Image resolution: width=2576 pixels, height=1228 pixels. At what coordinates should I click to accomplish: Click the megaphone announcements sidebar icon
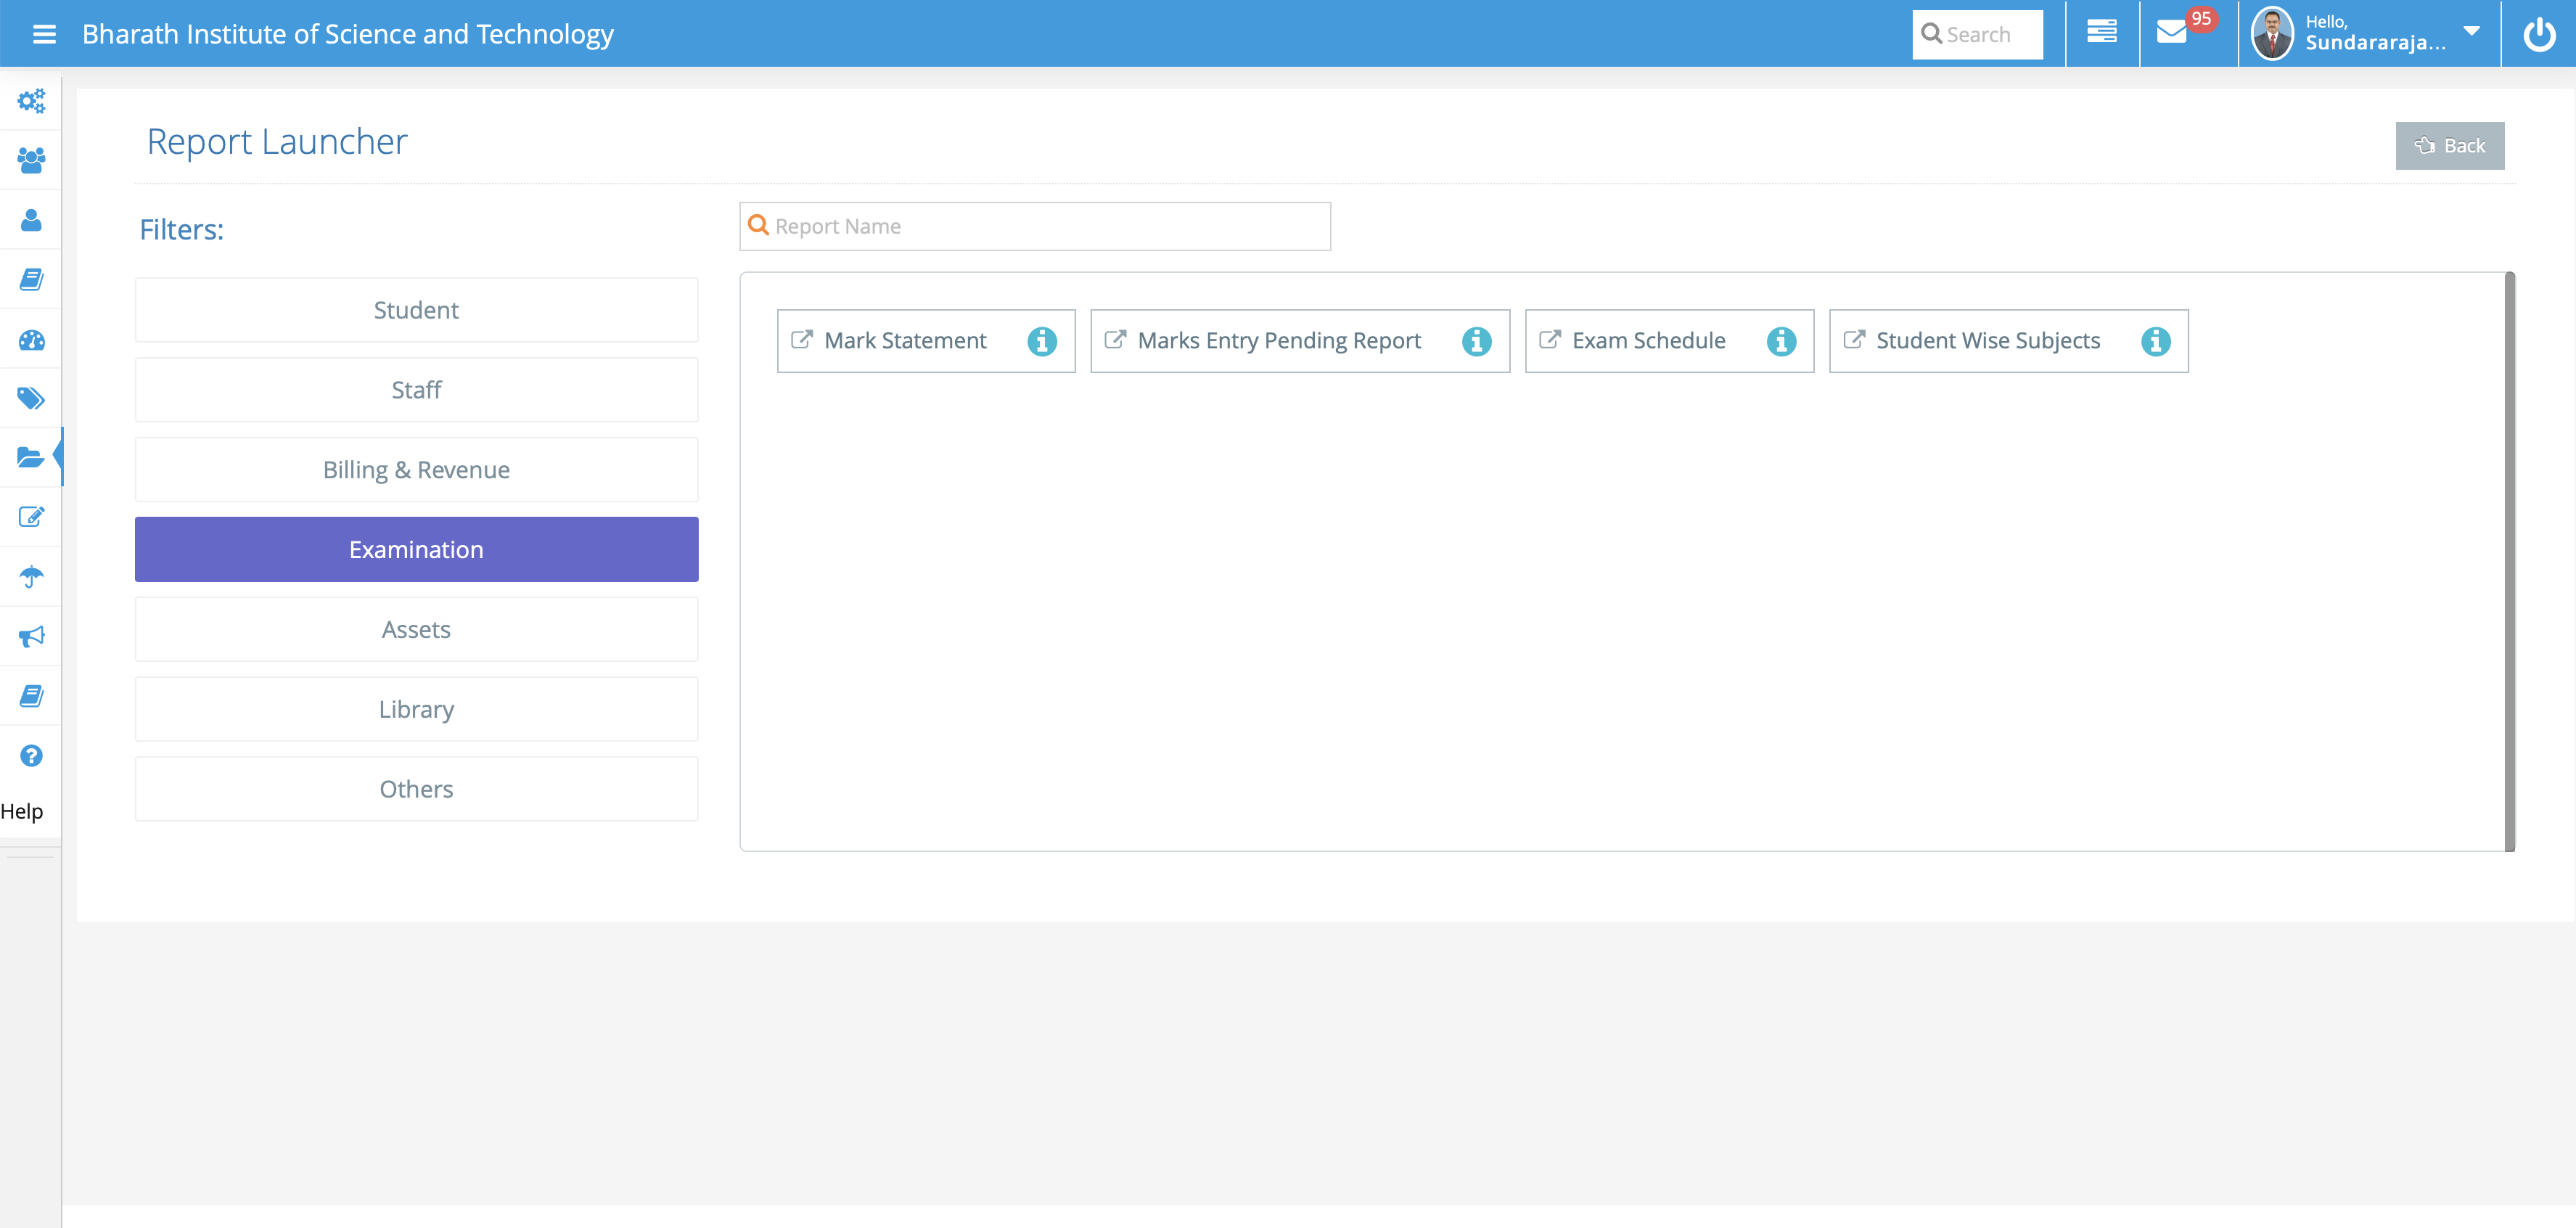[x=31, y=636]
